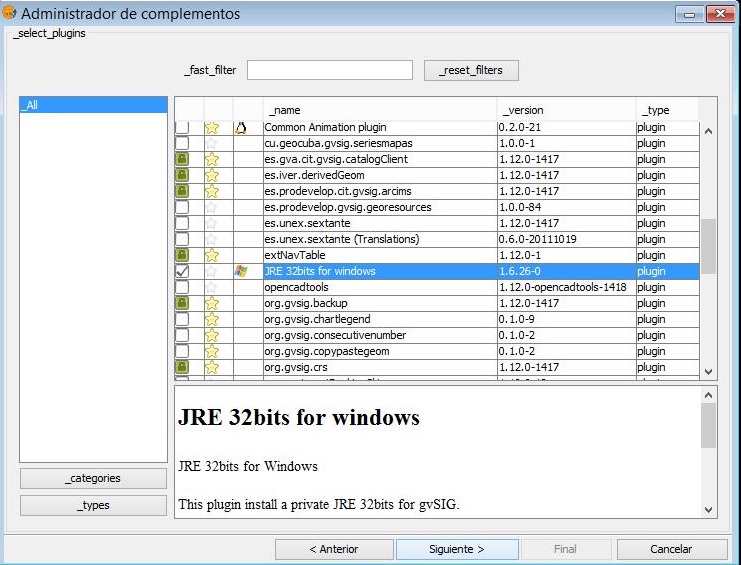Select the es.iver.derivedGeom row name
Image resolution: width=741 pixels, height=565 pixels.
click(314, 175)
